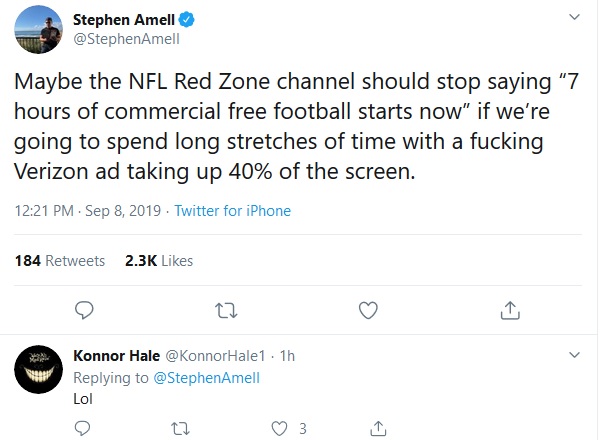Click the @StephenAmell mention in reply

205,377
